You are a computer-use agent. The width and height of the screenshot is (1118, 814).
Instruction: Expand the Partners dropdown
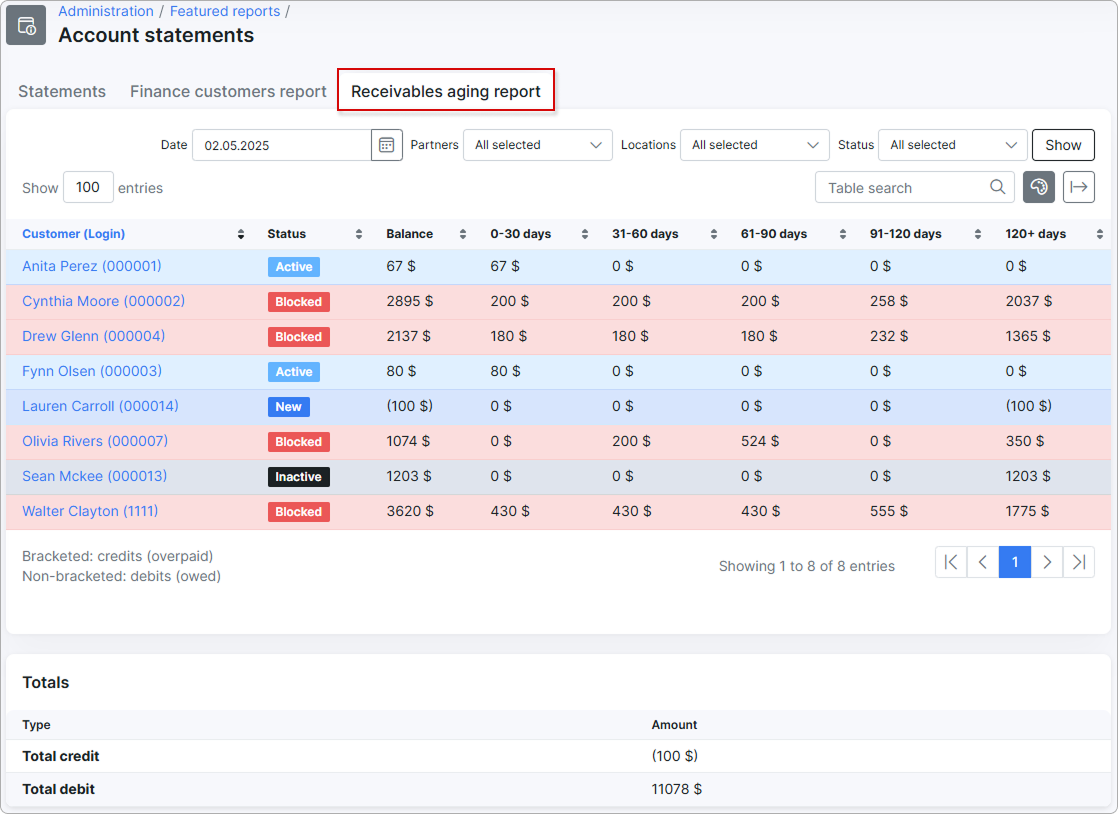538,145
